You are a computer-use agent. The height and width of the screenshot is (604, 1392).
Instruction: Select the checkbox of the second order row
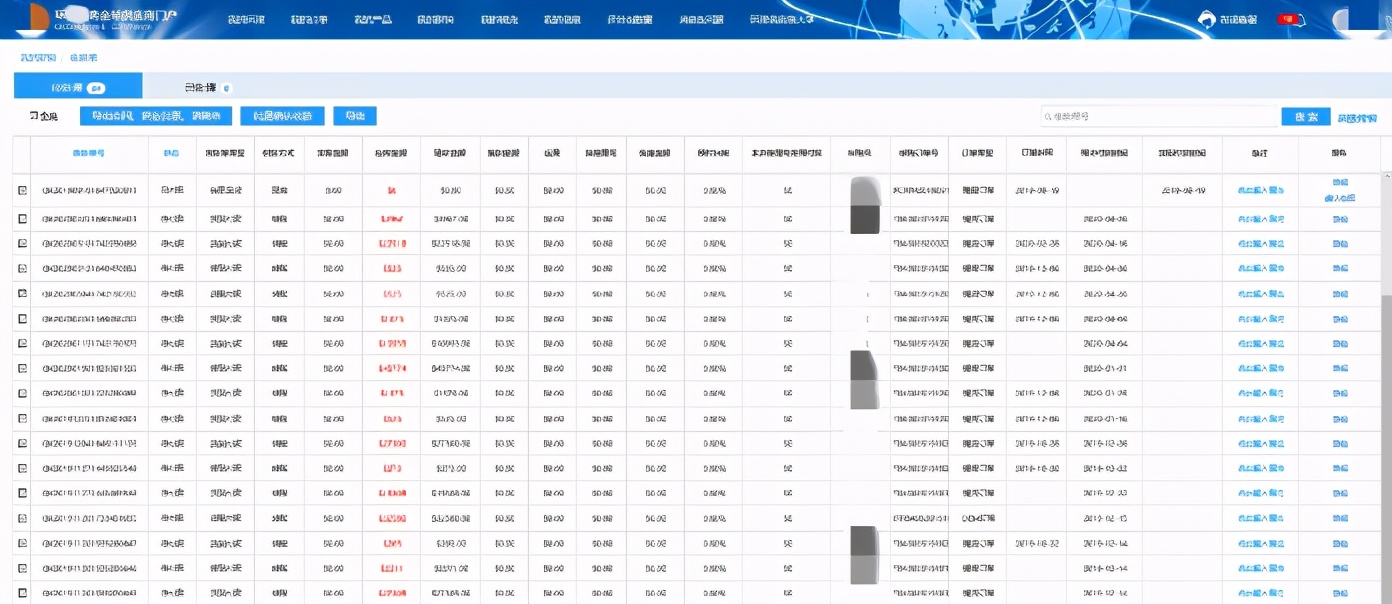point(23,218)
